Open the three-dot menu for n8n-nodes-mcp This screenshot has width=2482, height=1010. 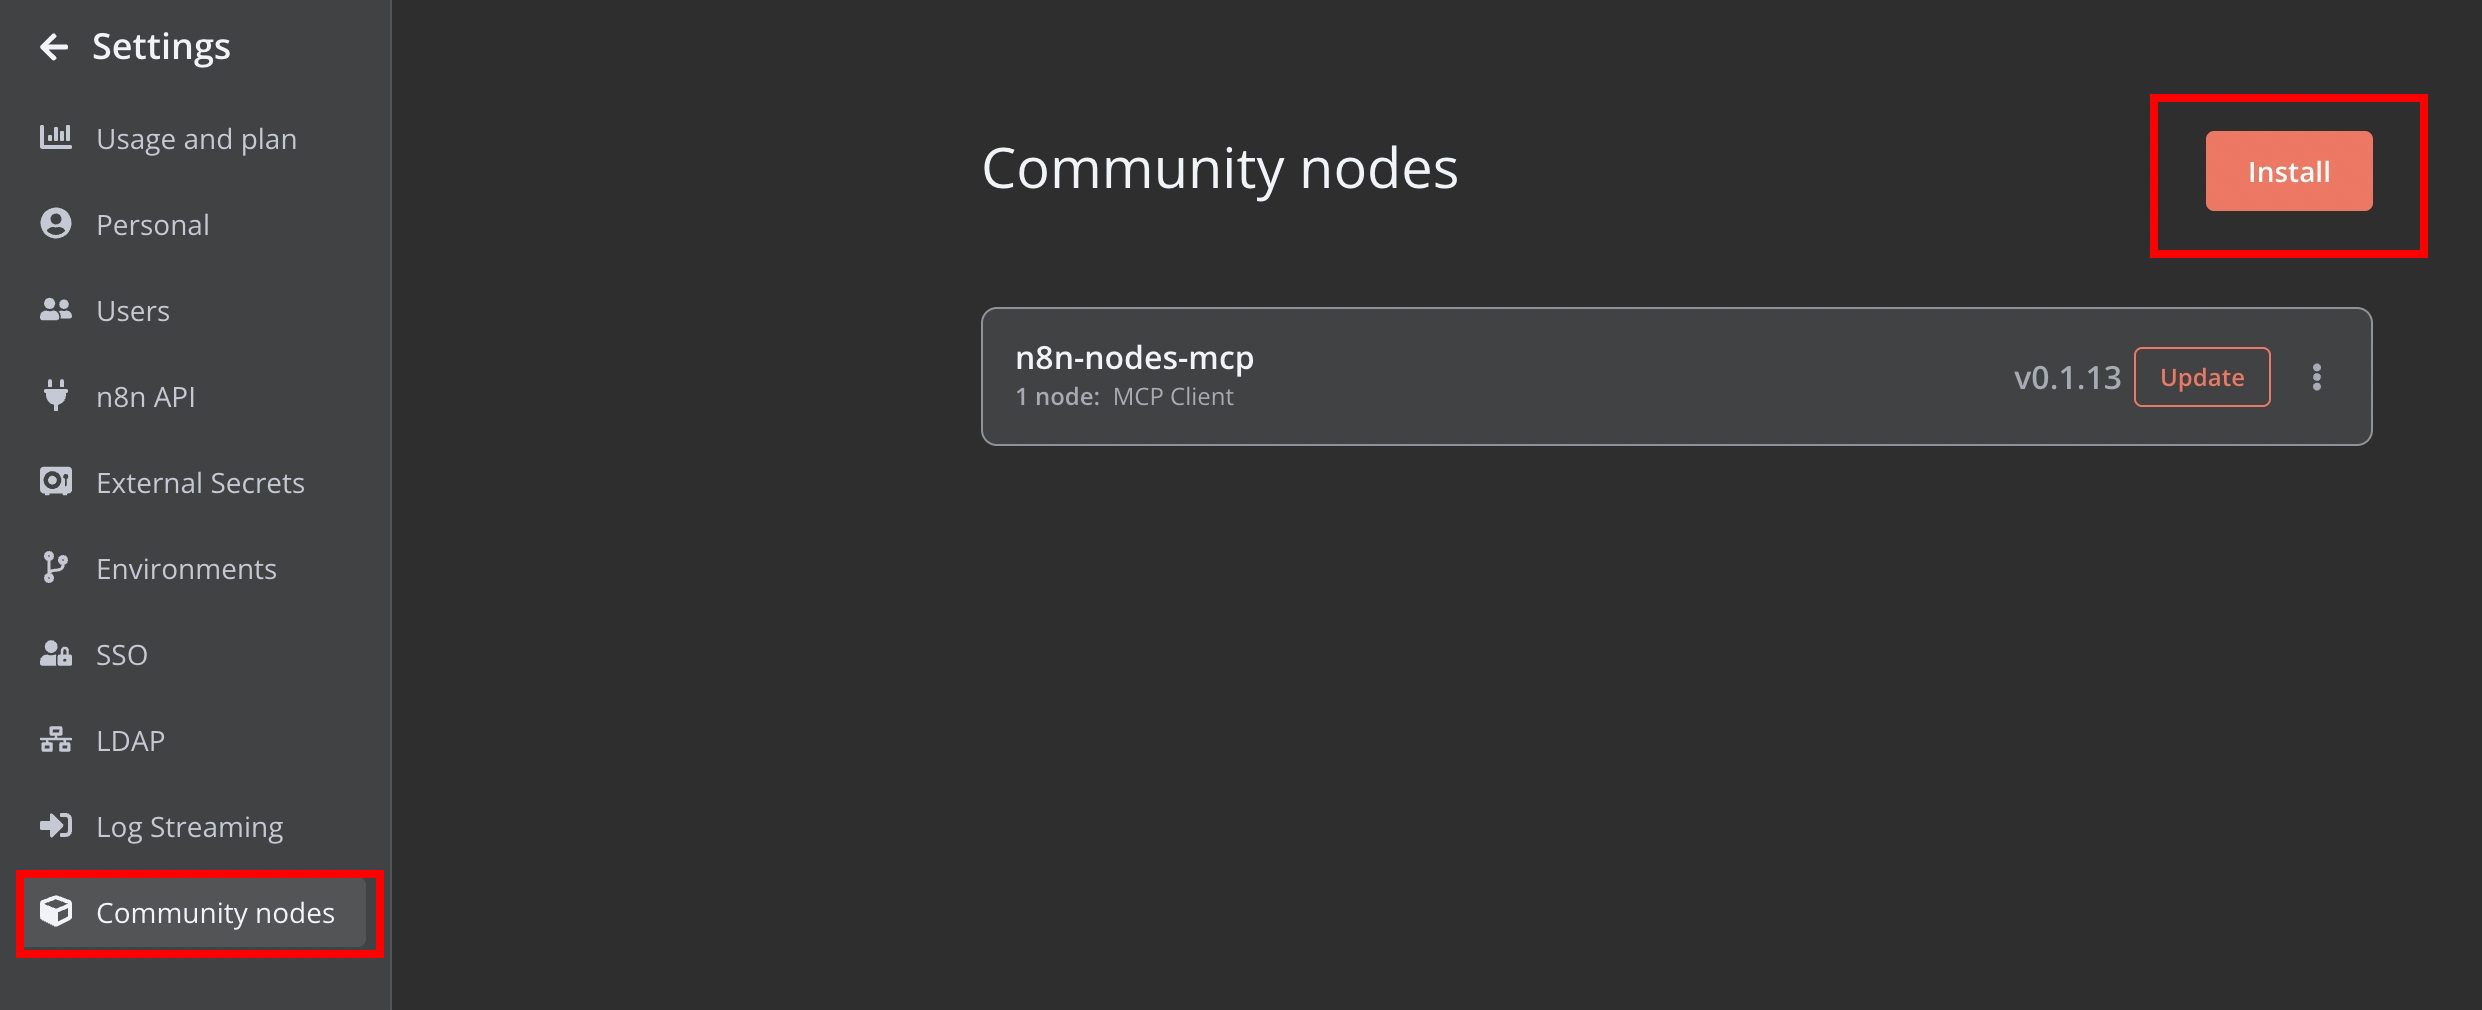[2317, 377]
